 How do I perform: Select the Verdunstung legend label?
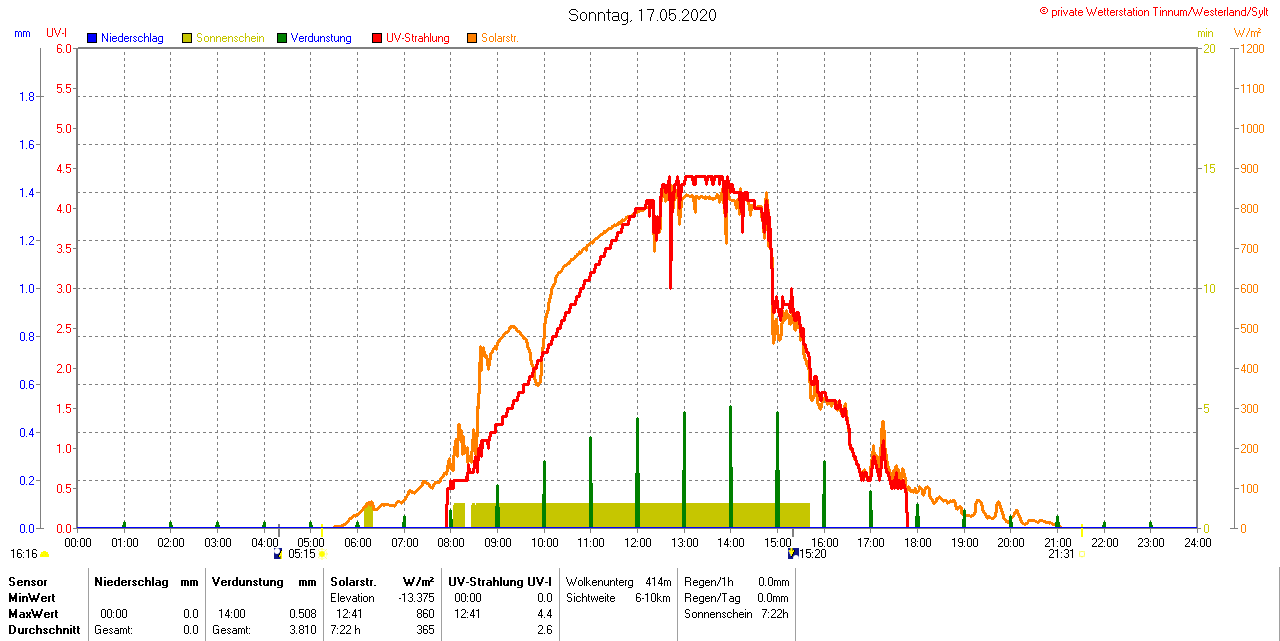321,38
